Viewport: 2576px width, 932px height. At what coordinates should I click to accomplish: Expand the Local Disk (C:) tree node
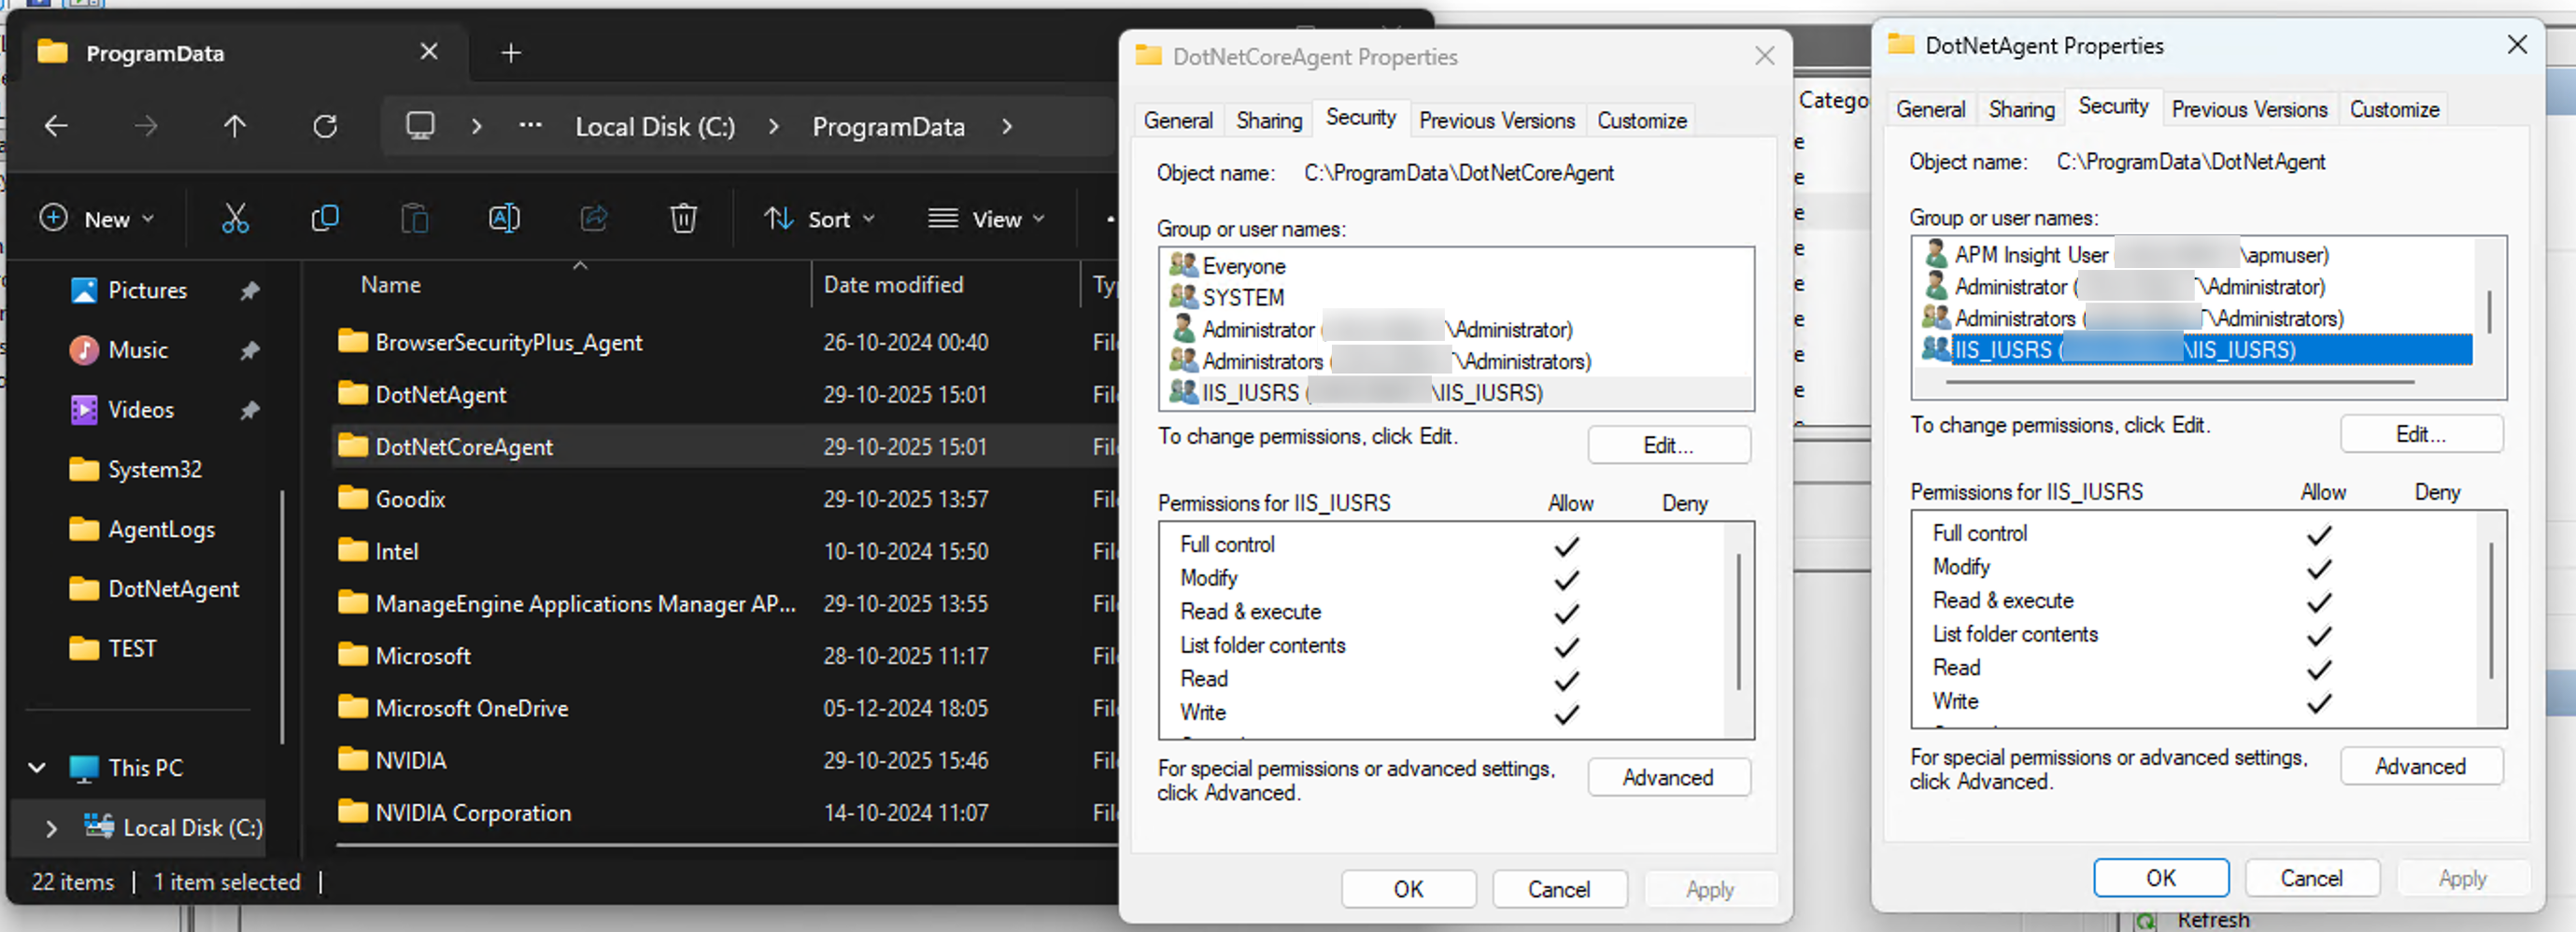tap(51, 828)
